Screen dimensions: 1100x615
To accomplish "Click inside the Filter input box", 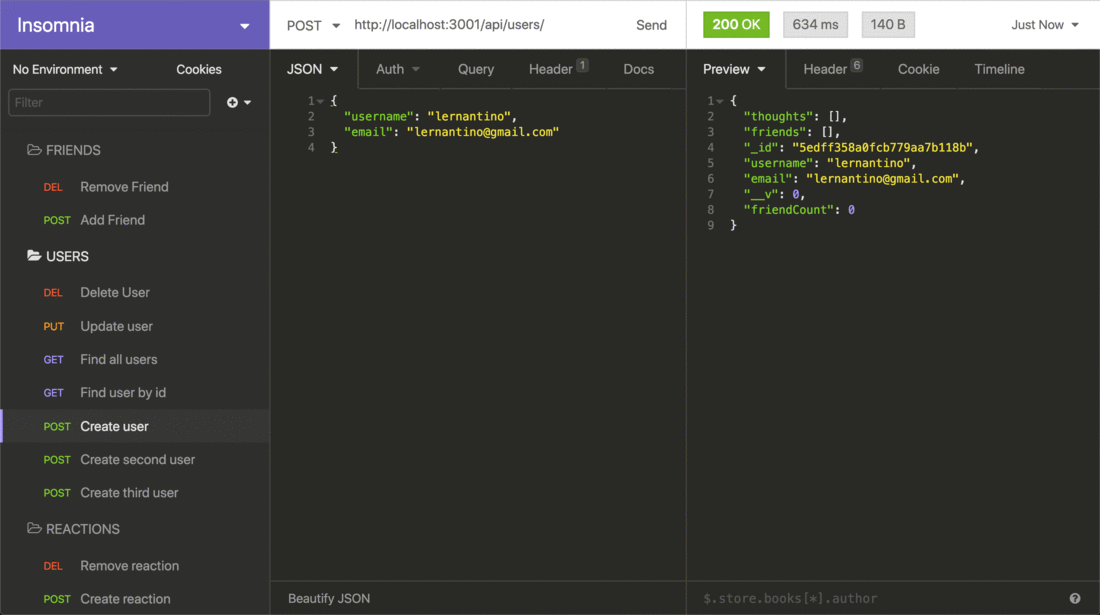I will coord(109,102).
